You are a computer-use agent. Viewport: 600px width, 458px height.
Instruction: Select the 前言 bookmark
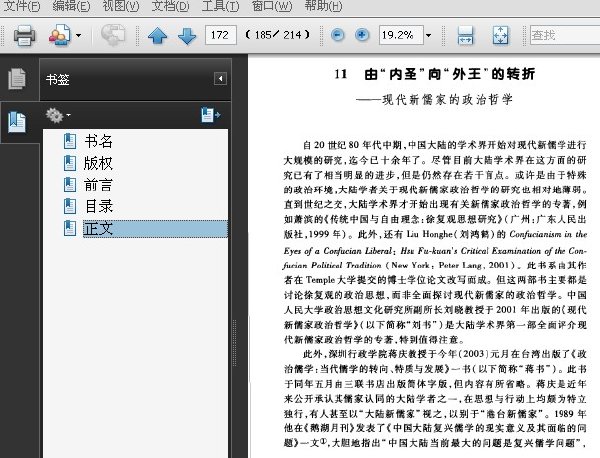pos(98,185)
